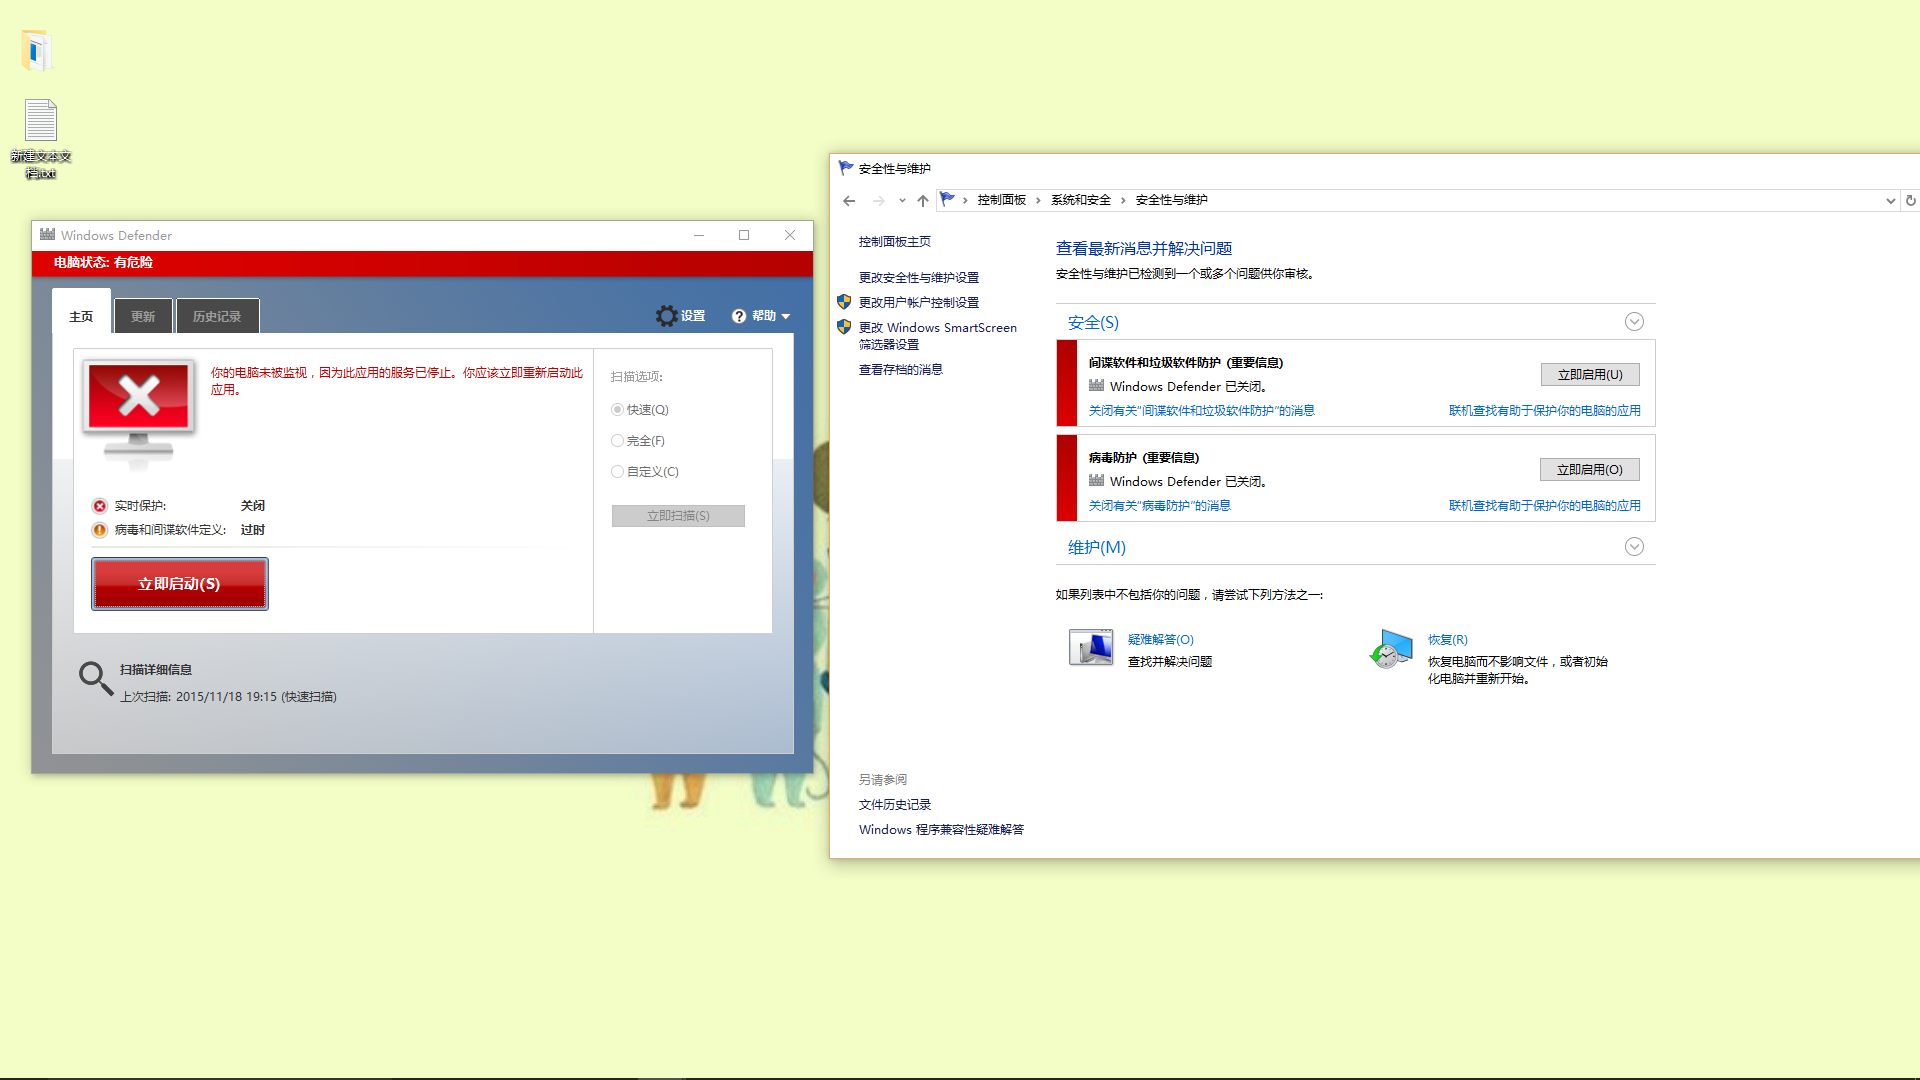
Task: Open the folder icon on the desktop
Action: pos(36,51)
